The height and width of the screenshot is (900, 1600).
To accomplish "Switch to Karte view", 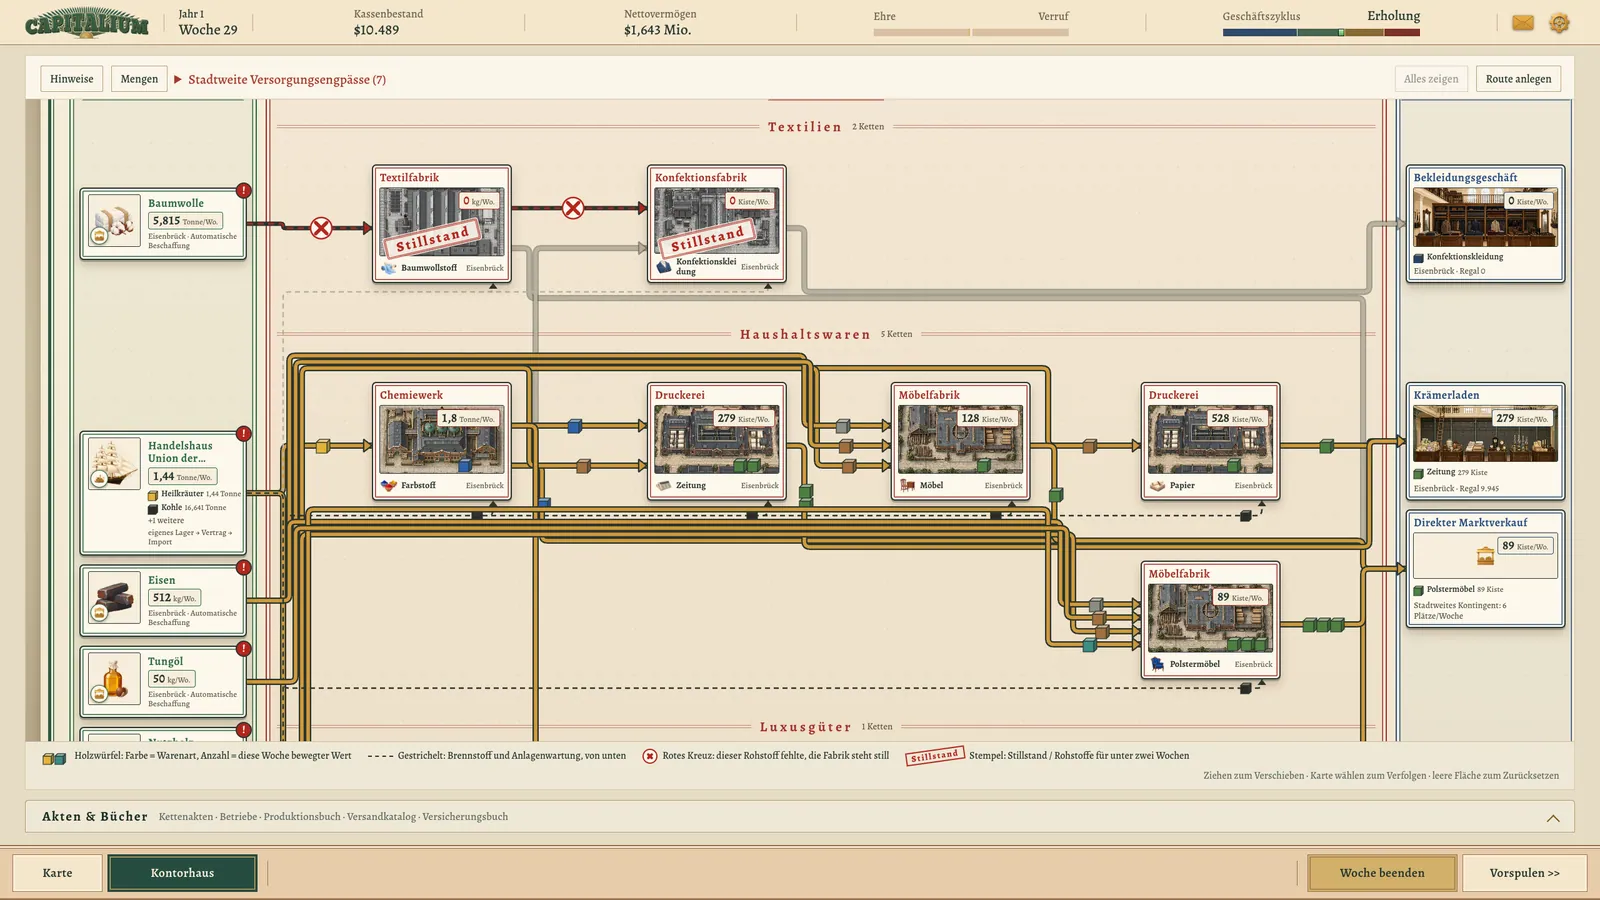I will [57, 873].
